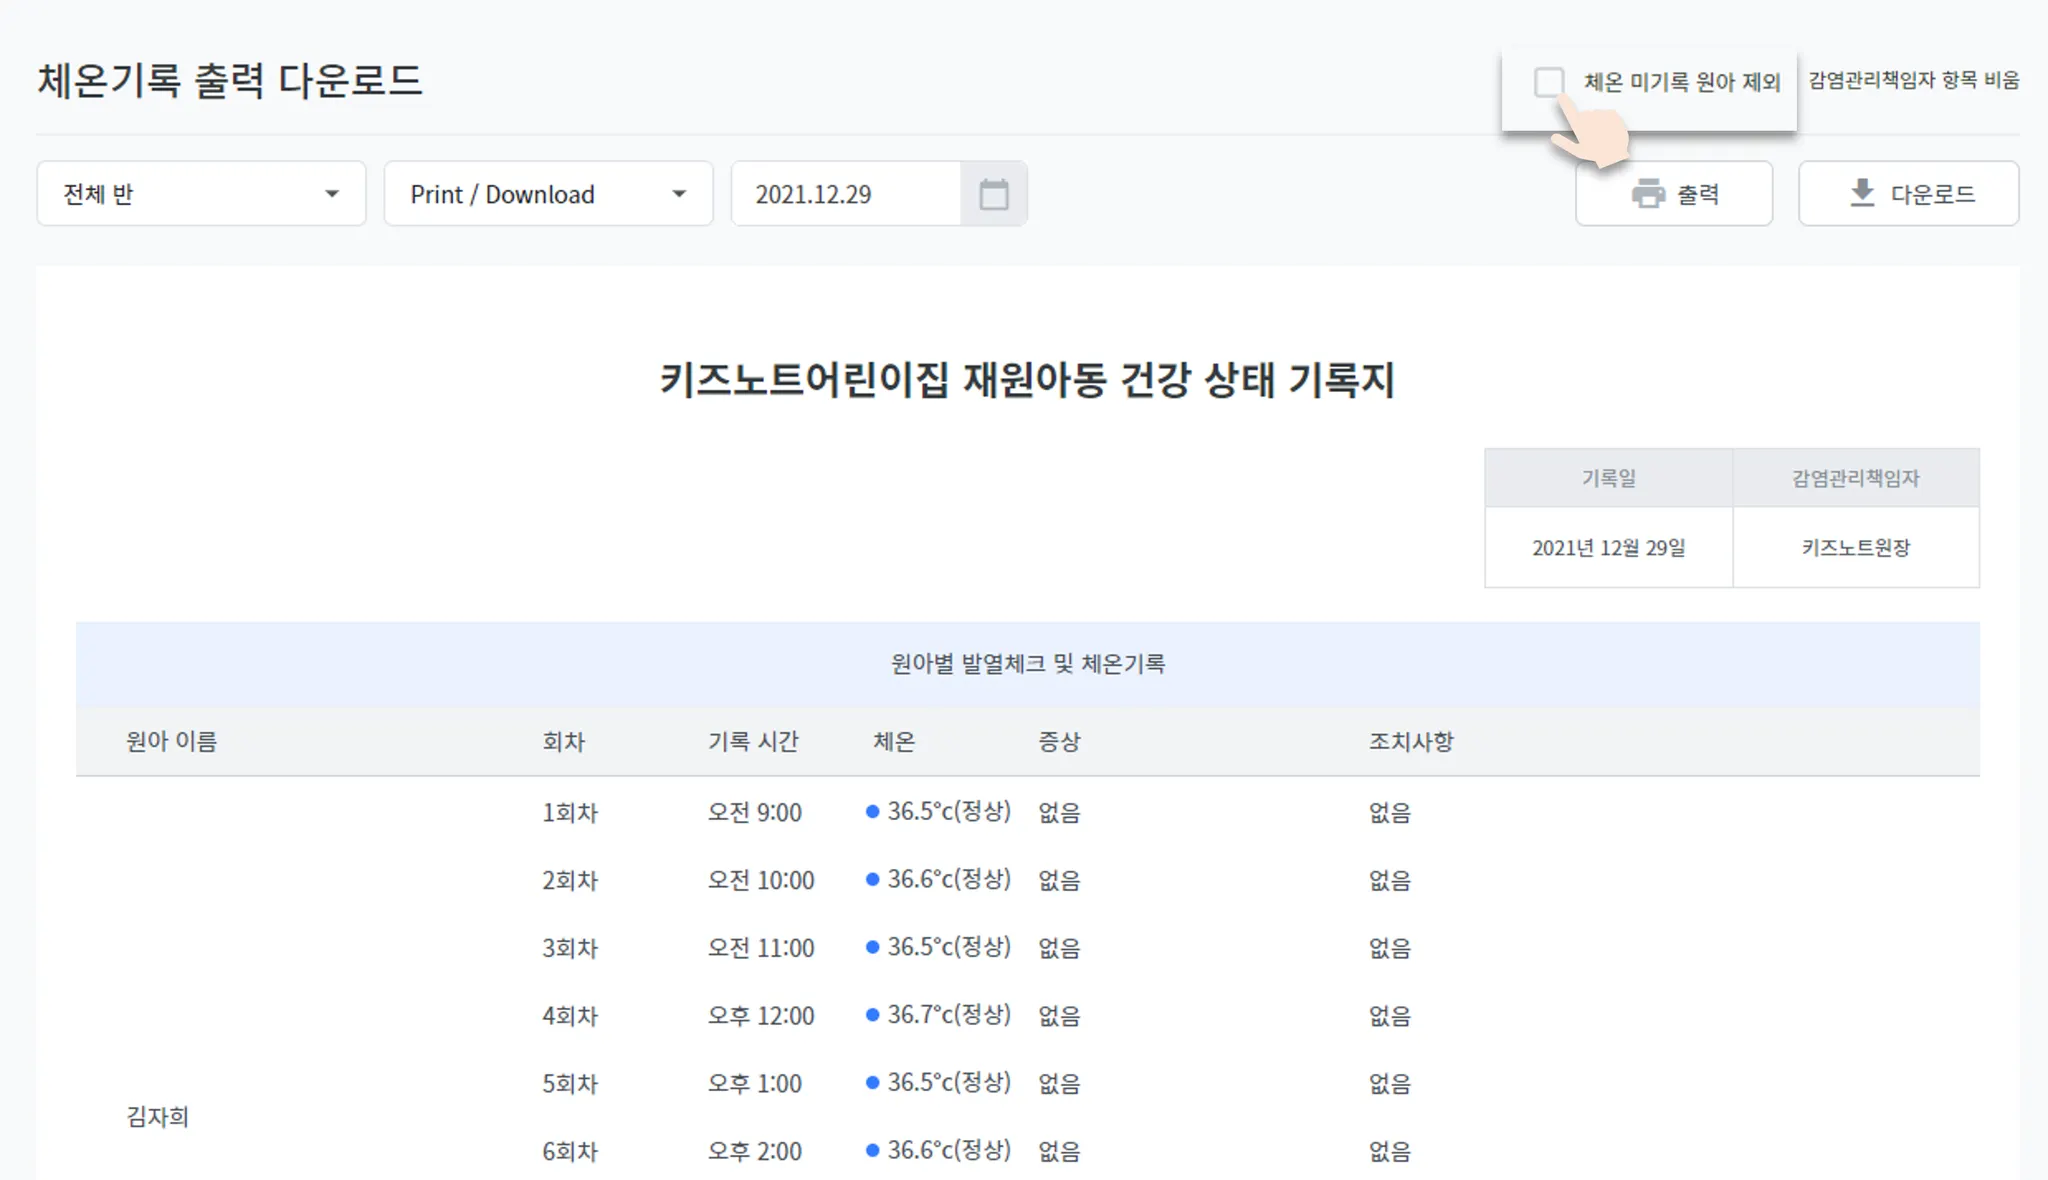
Task: Click 감염관리책임자 항목 비움 option
Action: 1913,80
